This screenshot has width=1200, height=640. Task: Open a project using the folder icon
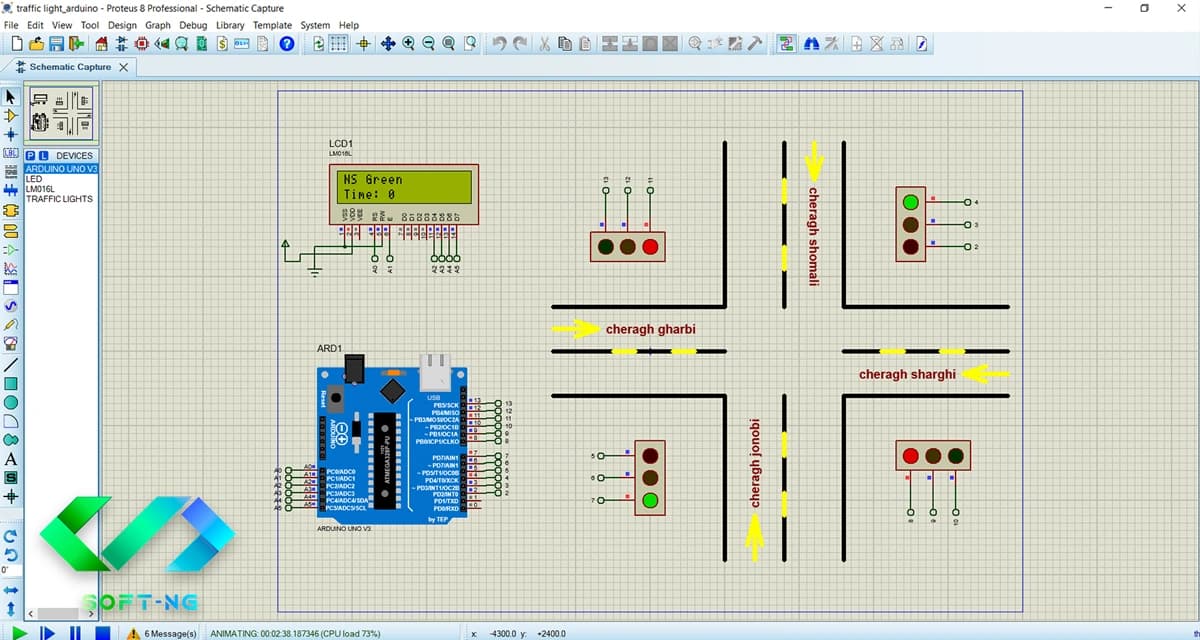(x=37, y=44)
